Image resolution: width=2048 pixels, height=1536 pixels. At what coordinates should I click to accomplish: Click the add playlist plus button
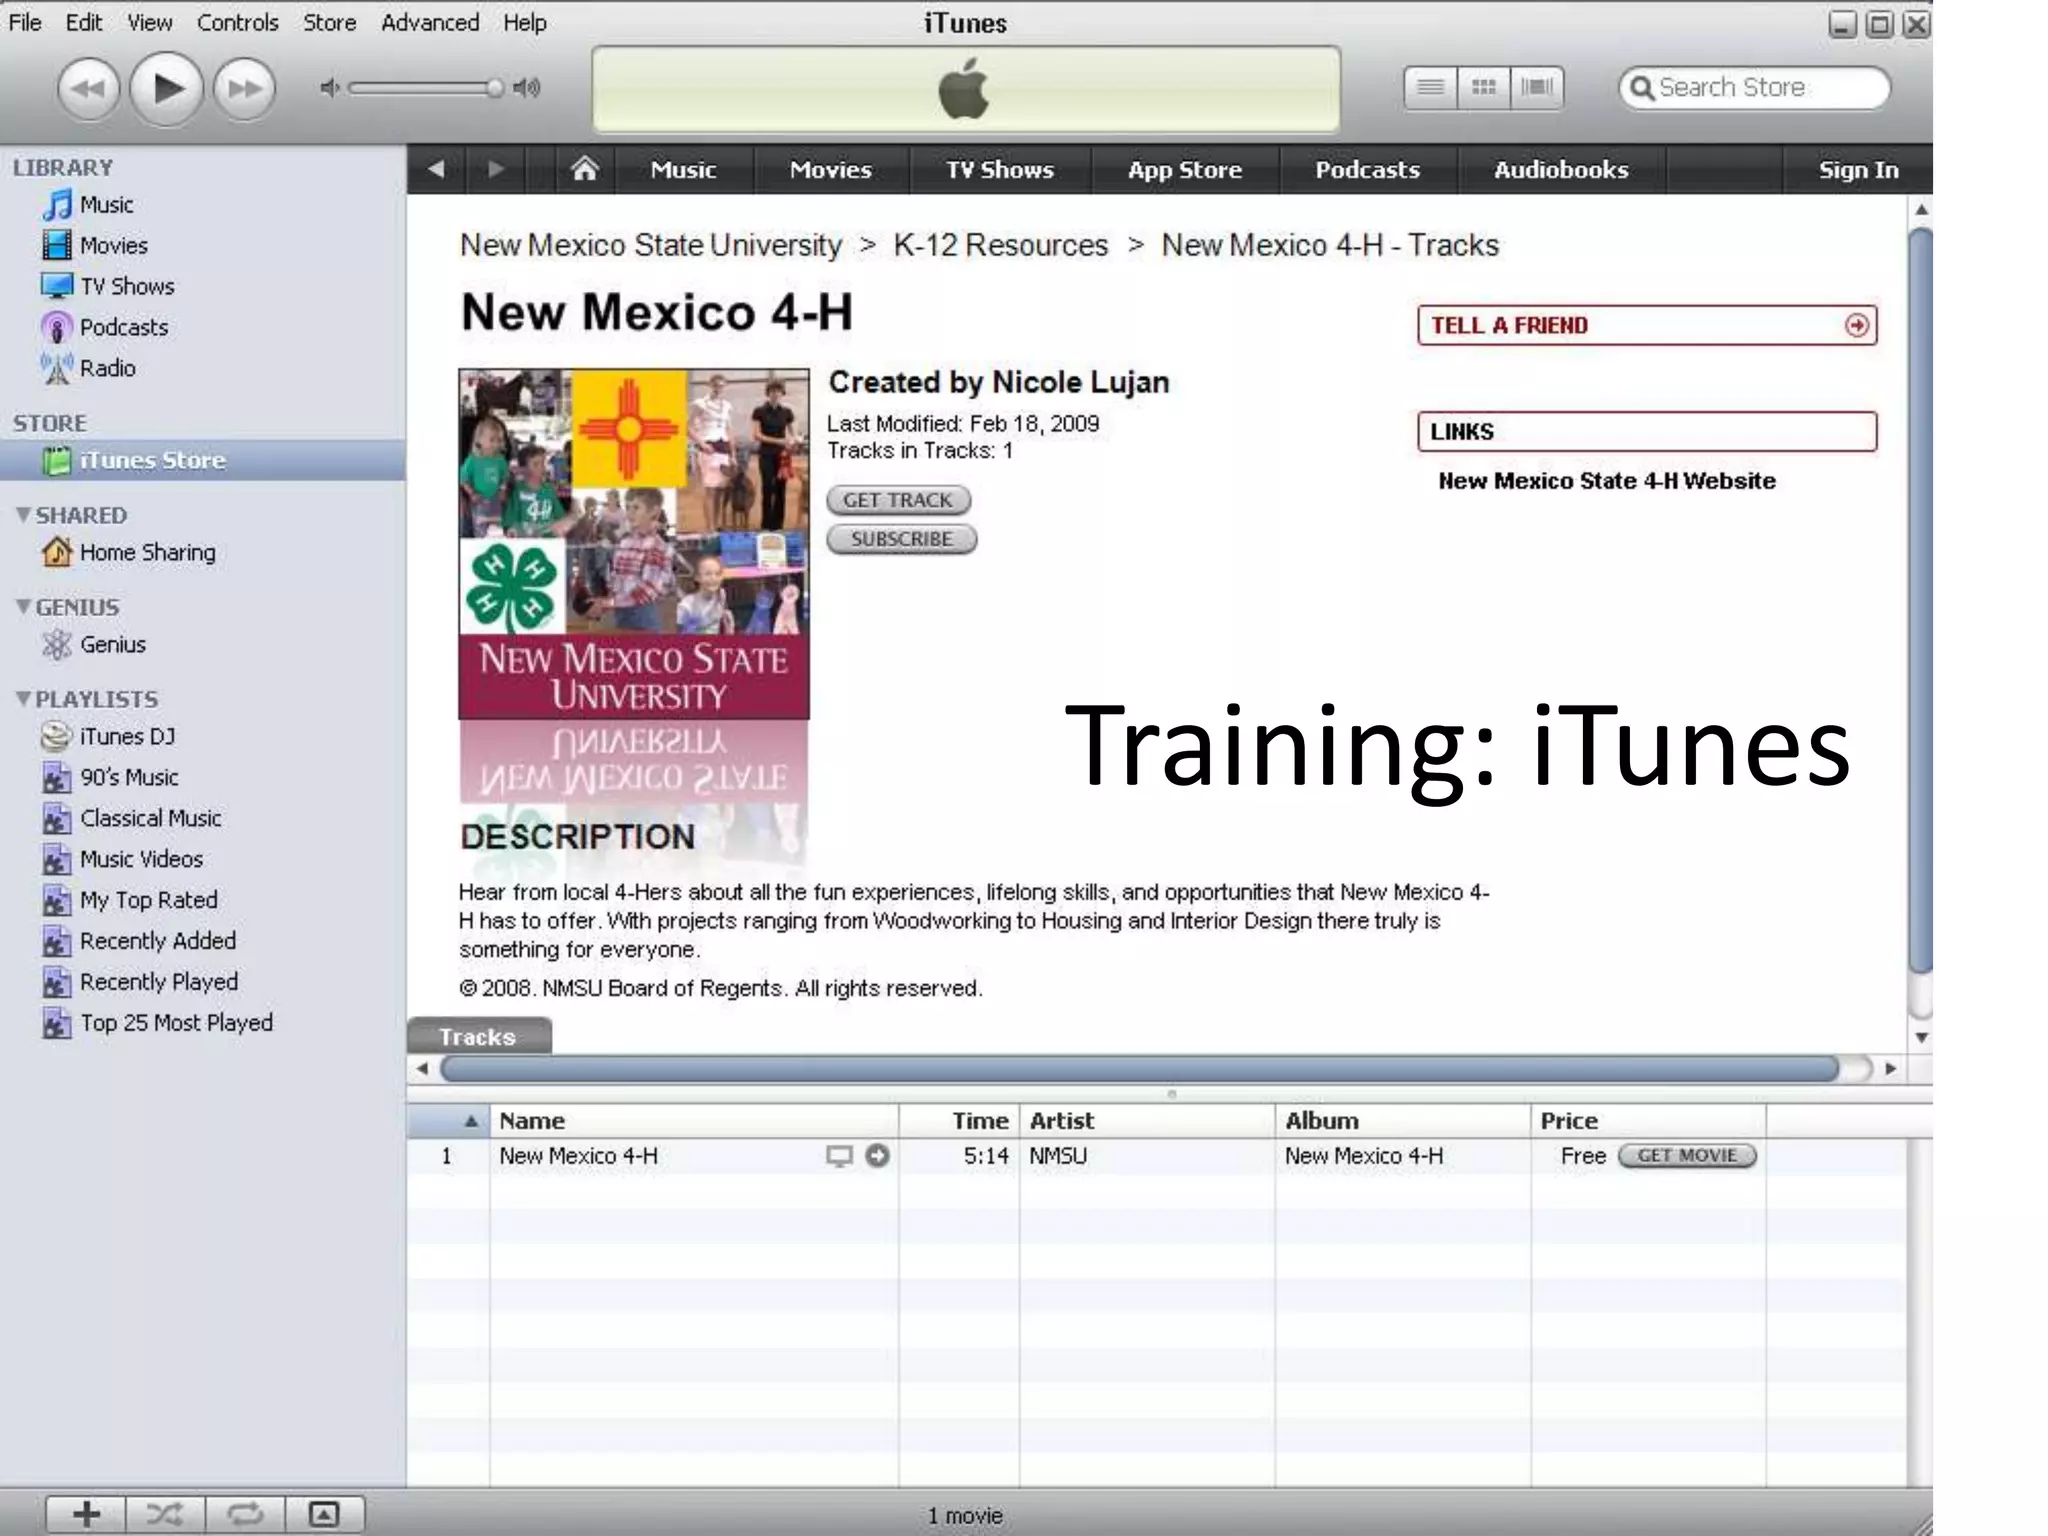click(x=86, y=1514)
